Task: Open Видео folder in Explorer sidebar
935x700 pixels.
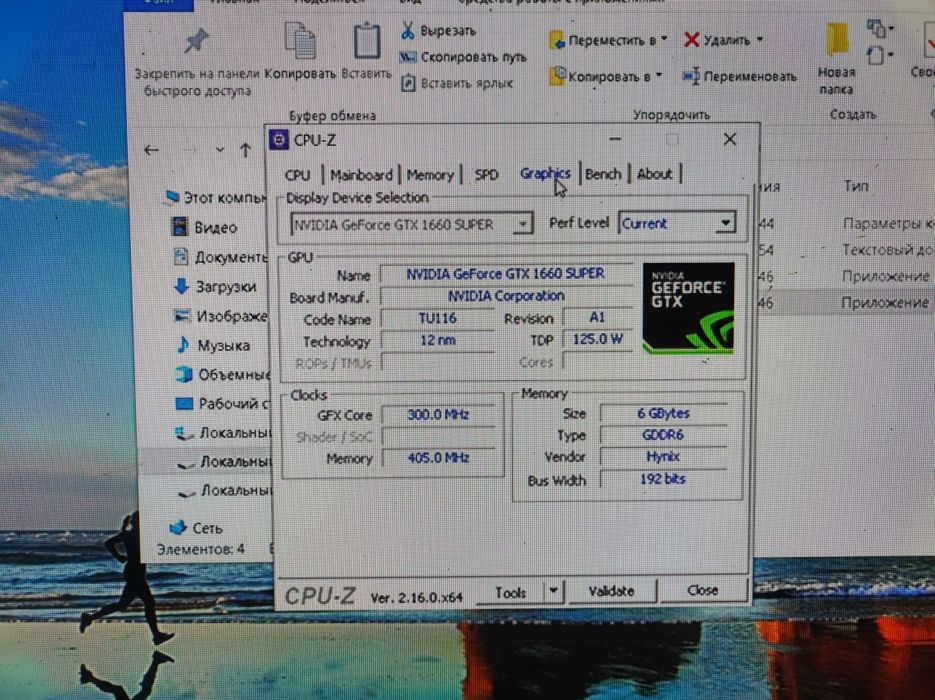Action: [x=205, y=227]
